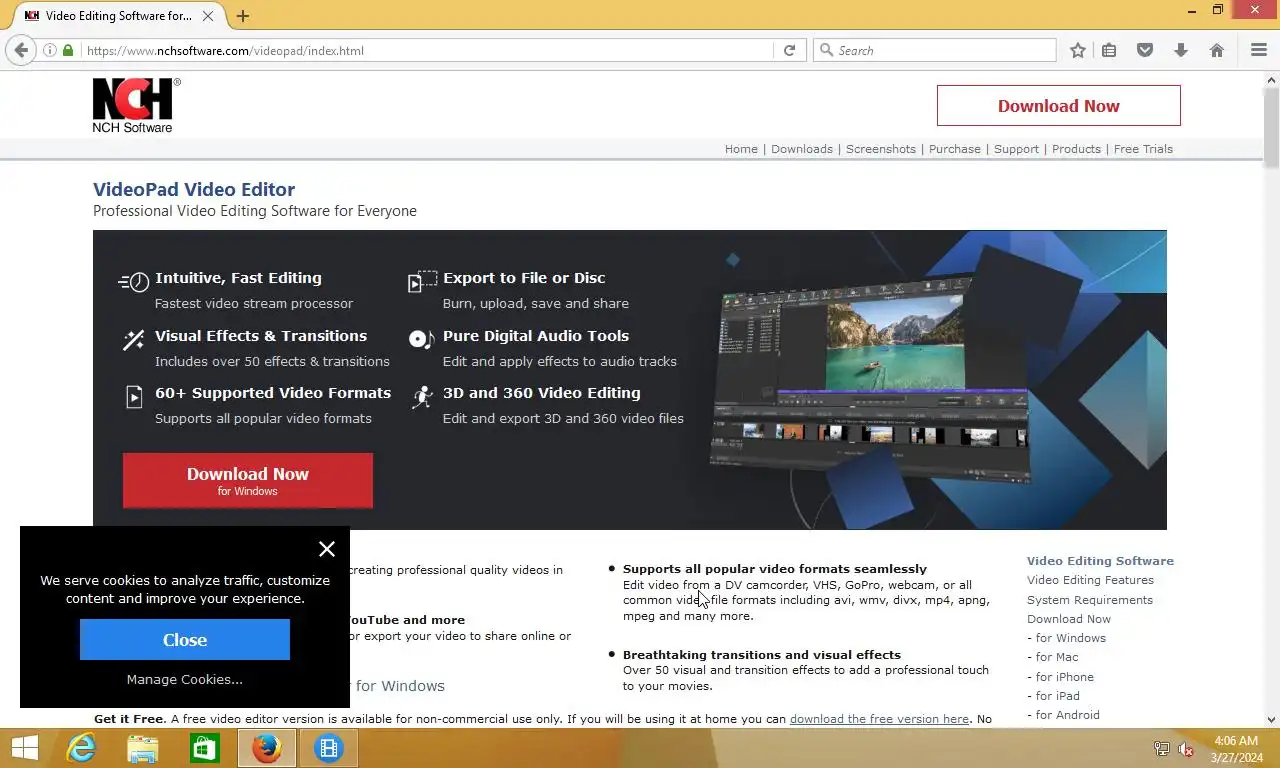Reload the page with the refresh icon
The image size is (1280, 768).
789,50
